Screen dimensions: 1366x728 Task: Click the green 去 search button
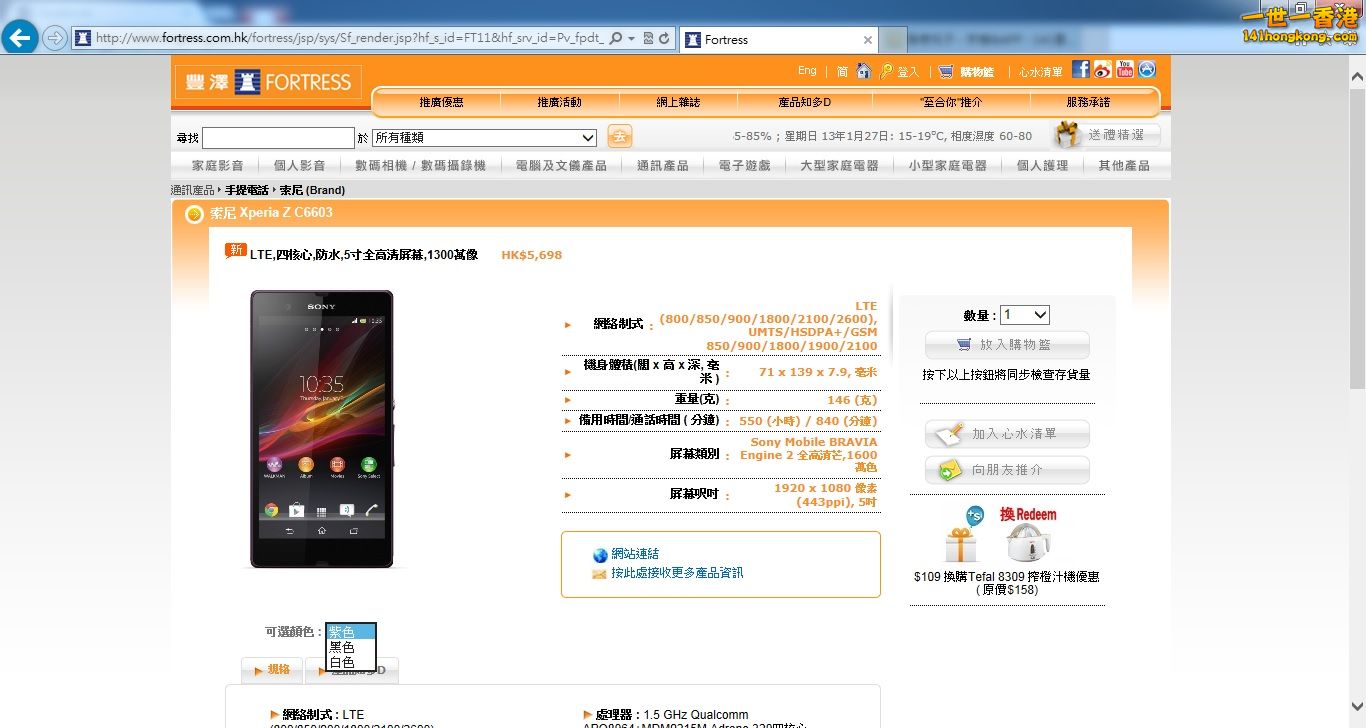coord(619,135)
